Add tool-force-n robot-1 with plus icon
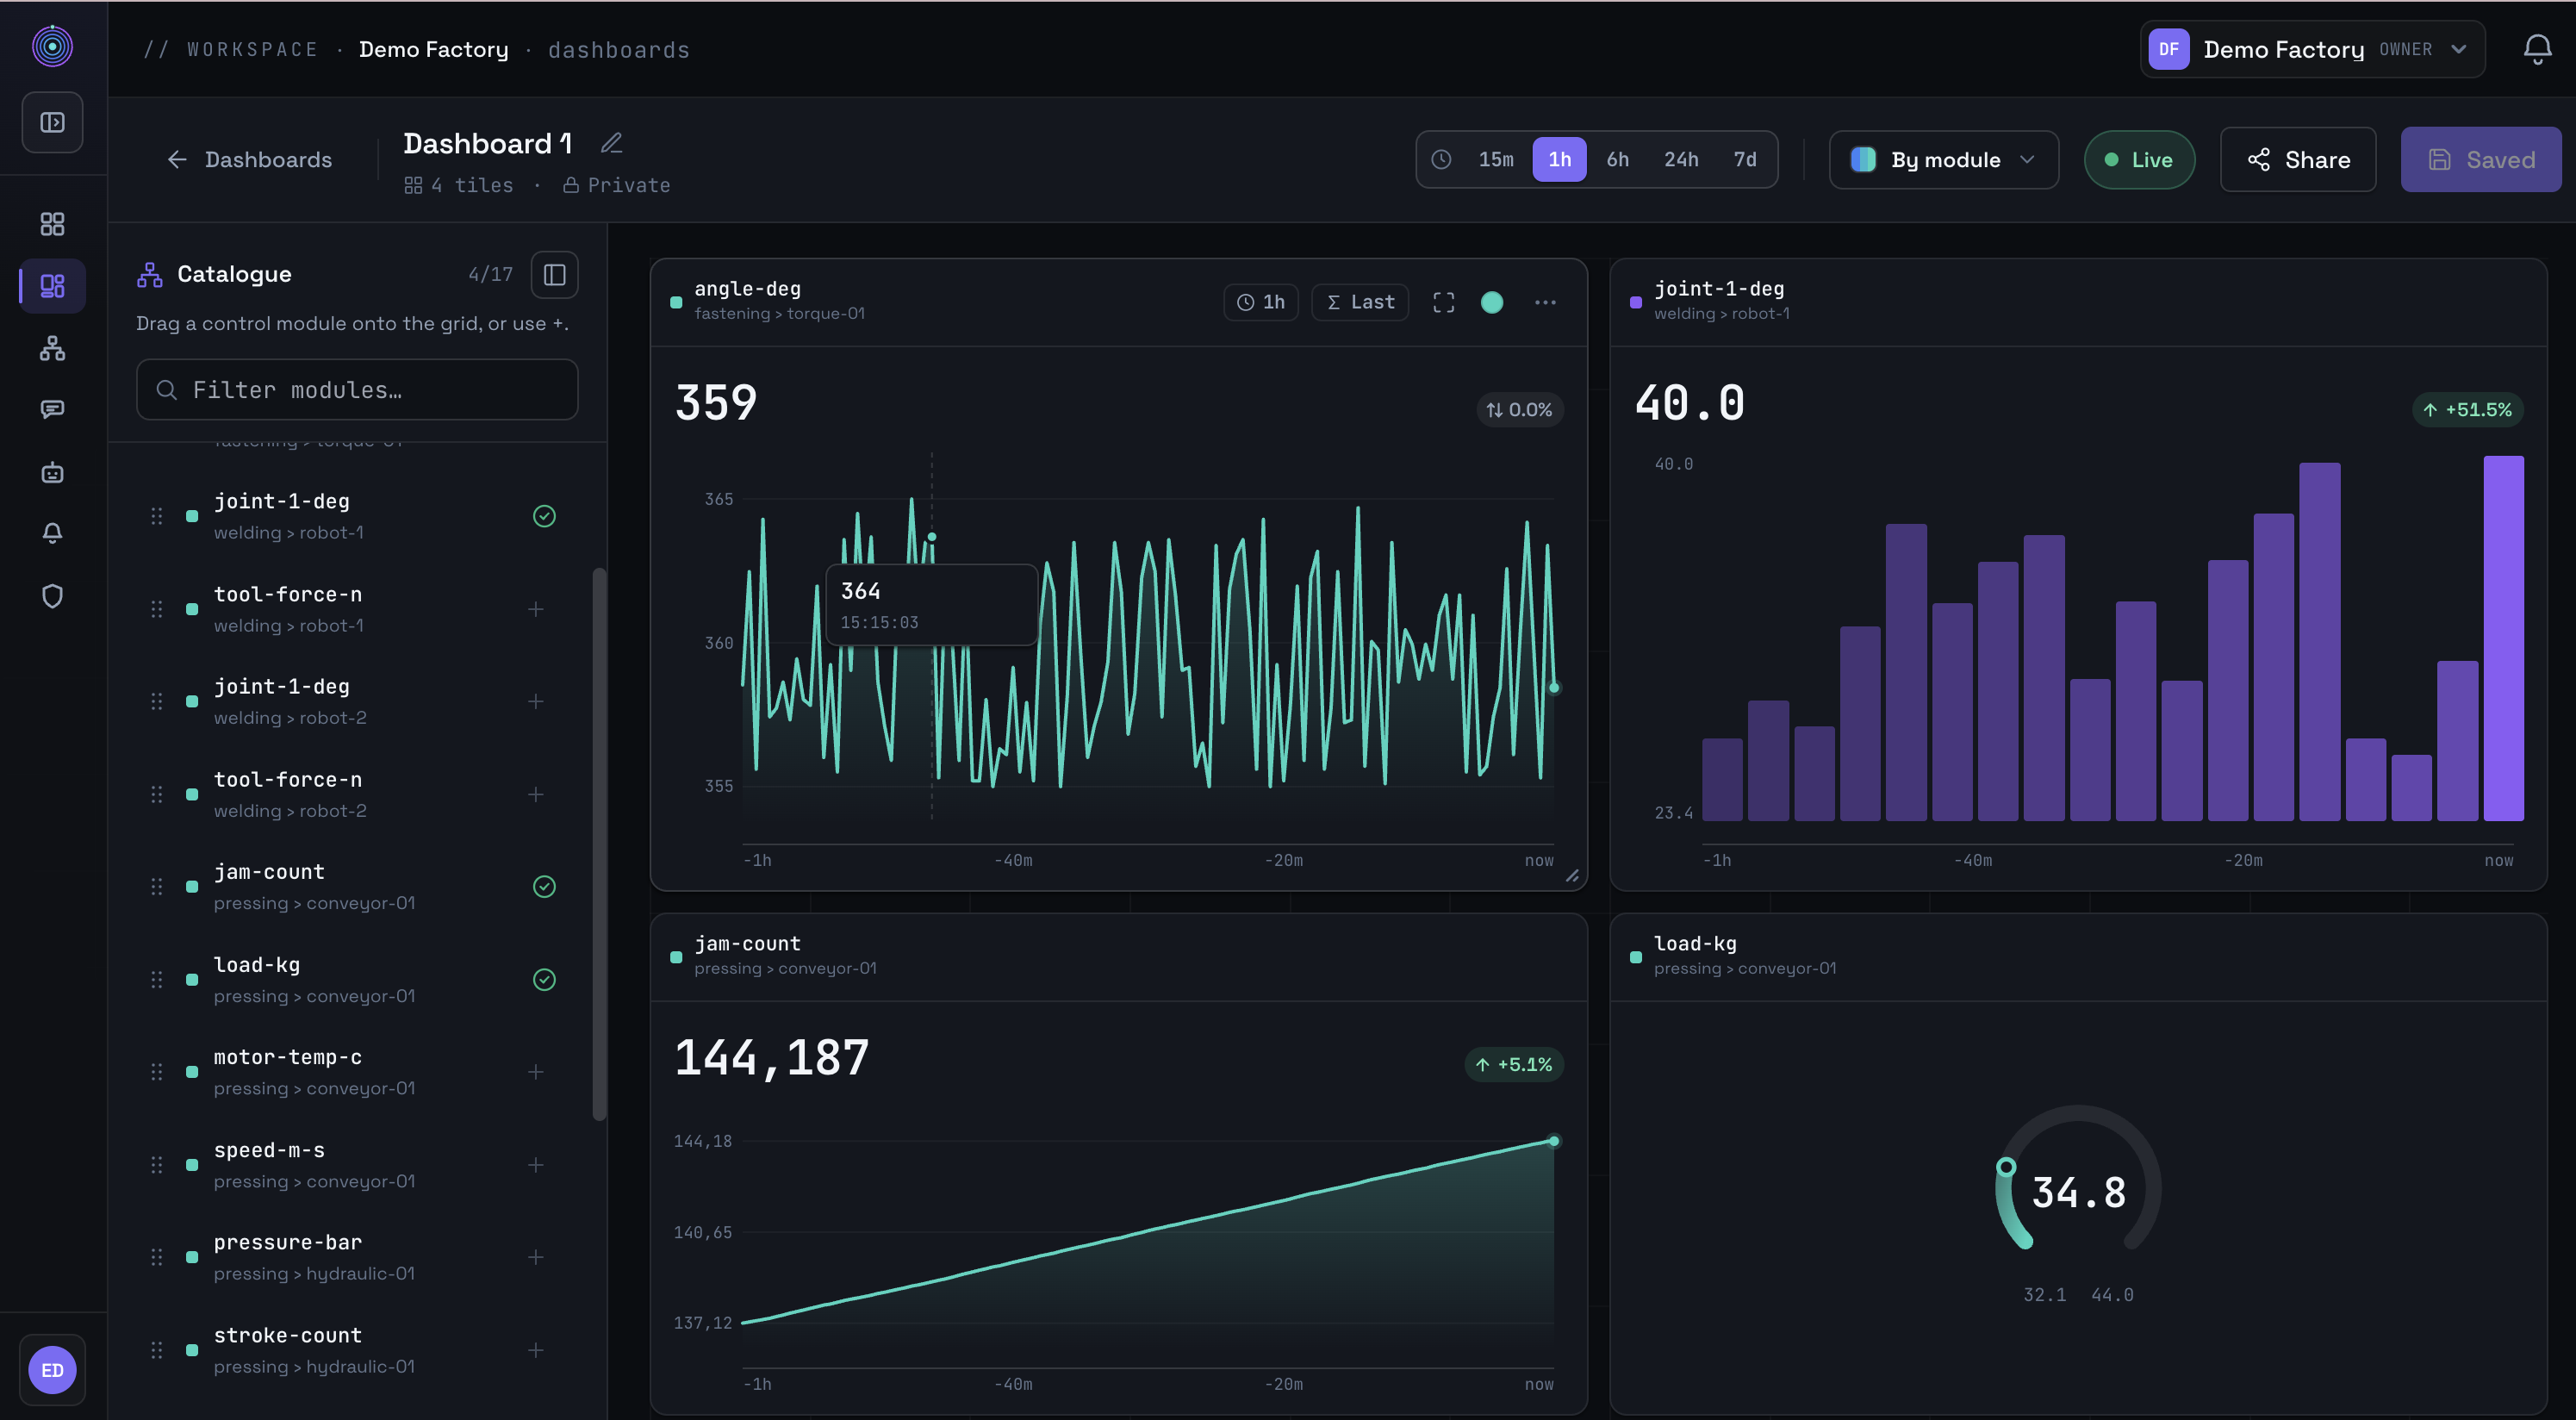The width and height of the screenshot is (2576, 1420). pyautogui.click(x=536, y=609)
